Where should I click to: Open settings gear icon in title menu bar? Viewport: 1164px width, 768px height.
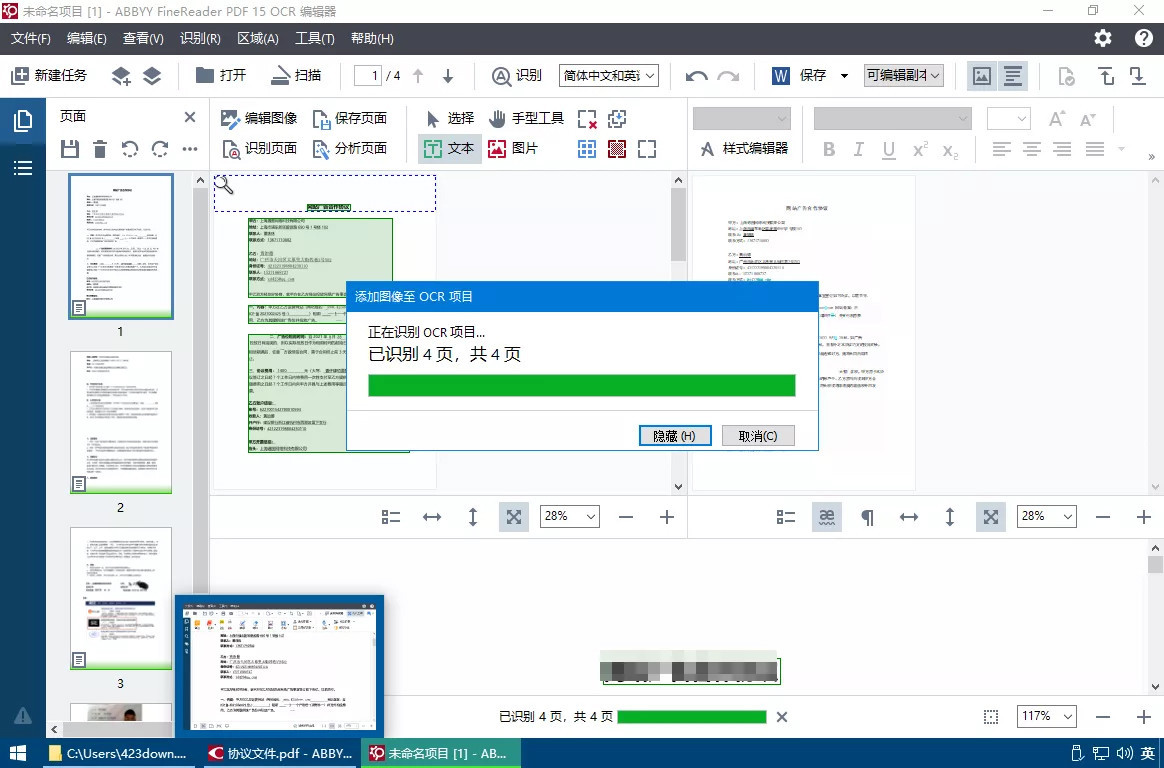(x=1103, y=38)
